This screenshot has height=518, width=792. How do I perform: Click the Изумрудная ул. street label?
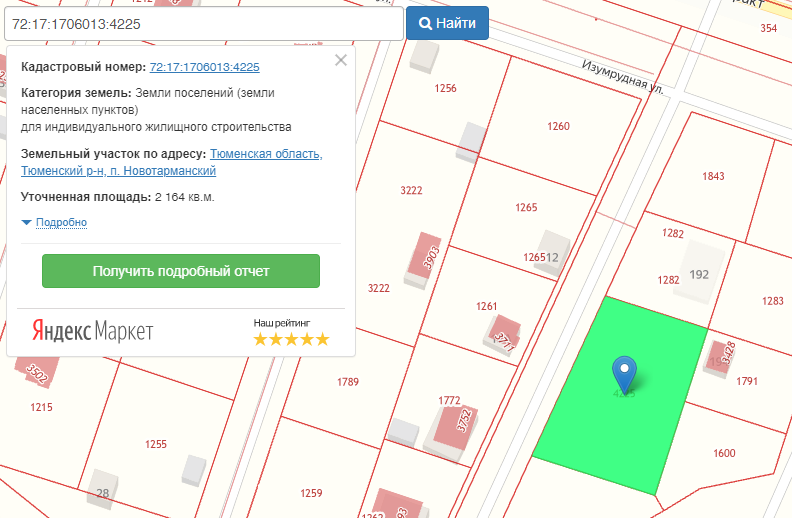(623, 77)
